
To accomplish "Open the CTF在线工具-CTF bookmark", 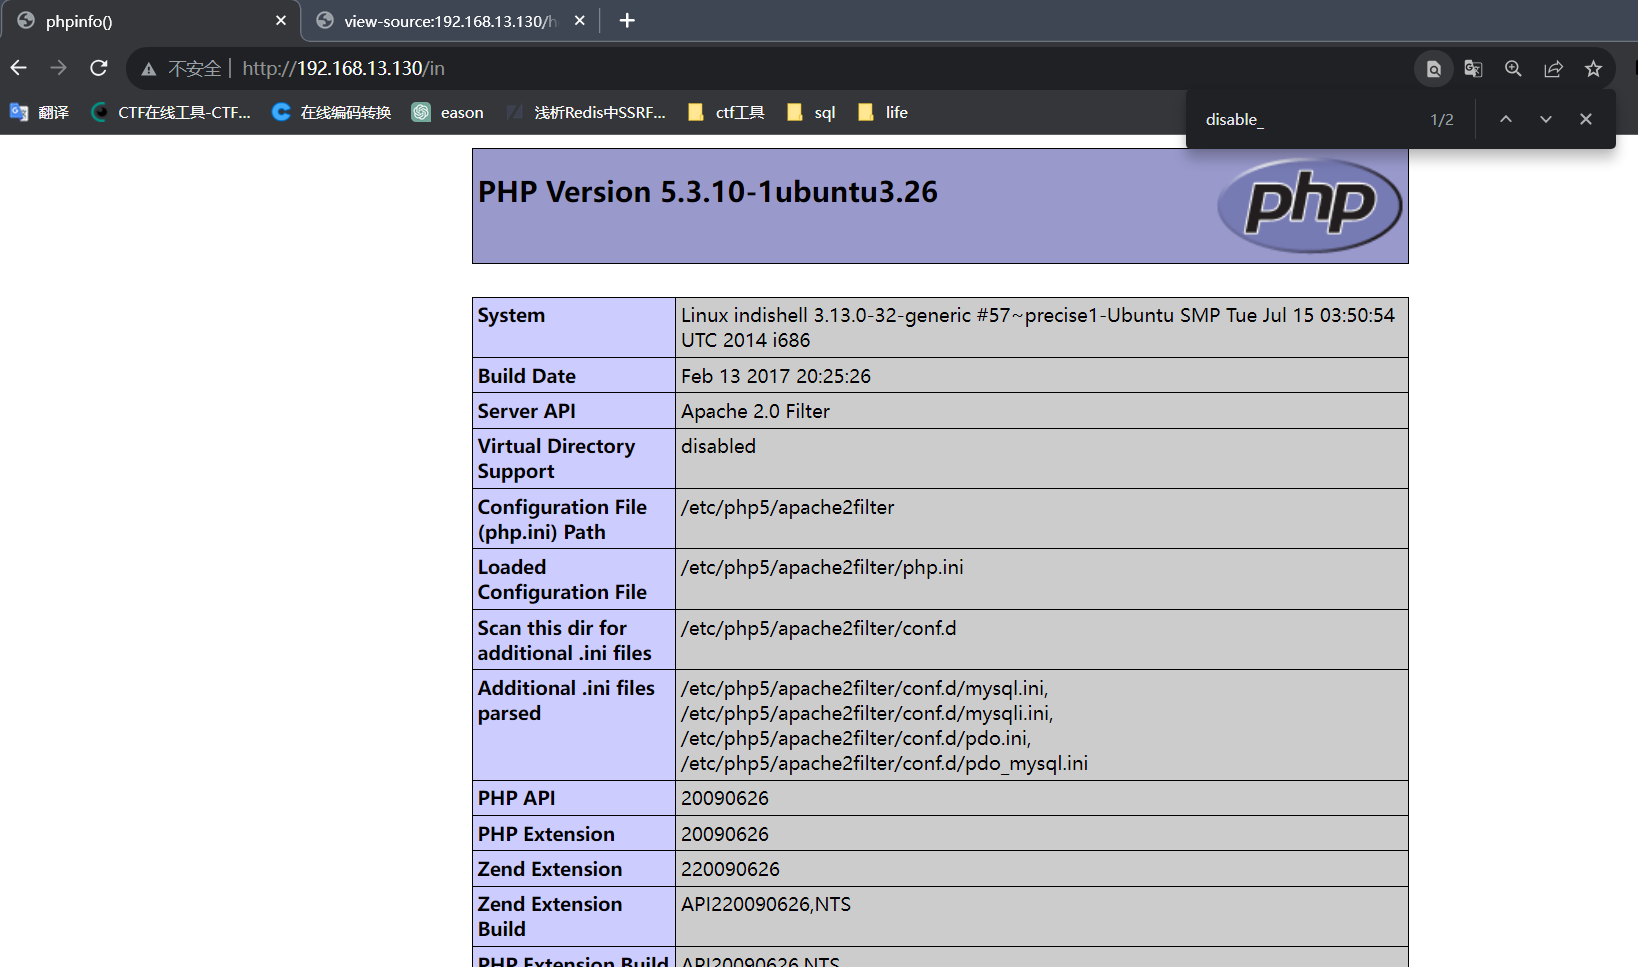I will 170,112.
